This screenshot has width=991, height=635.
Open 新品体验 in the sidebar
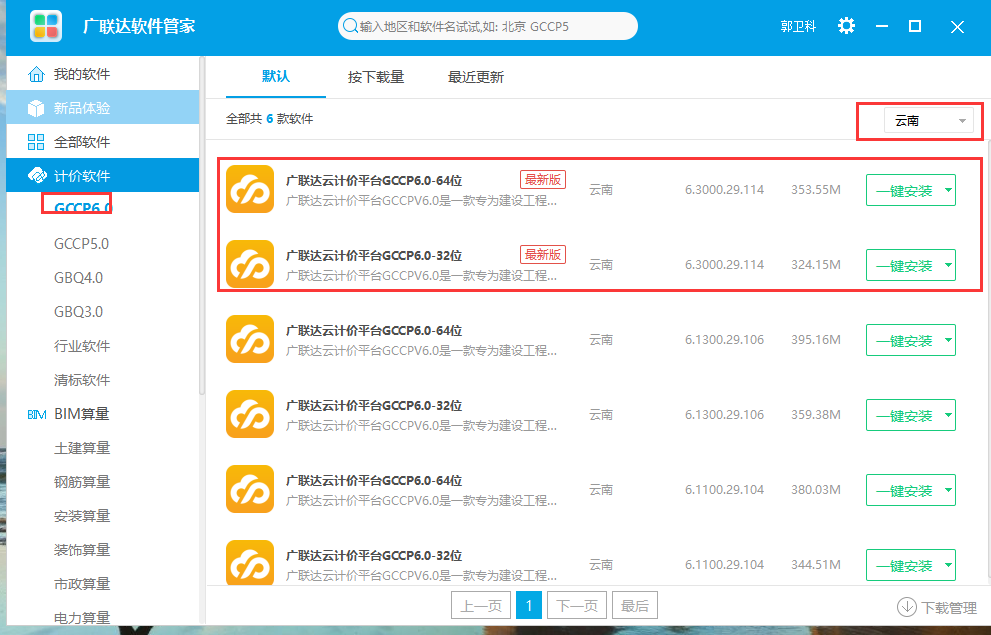tap(102, 107)
